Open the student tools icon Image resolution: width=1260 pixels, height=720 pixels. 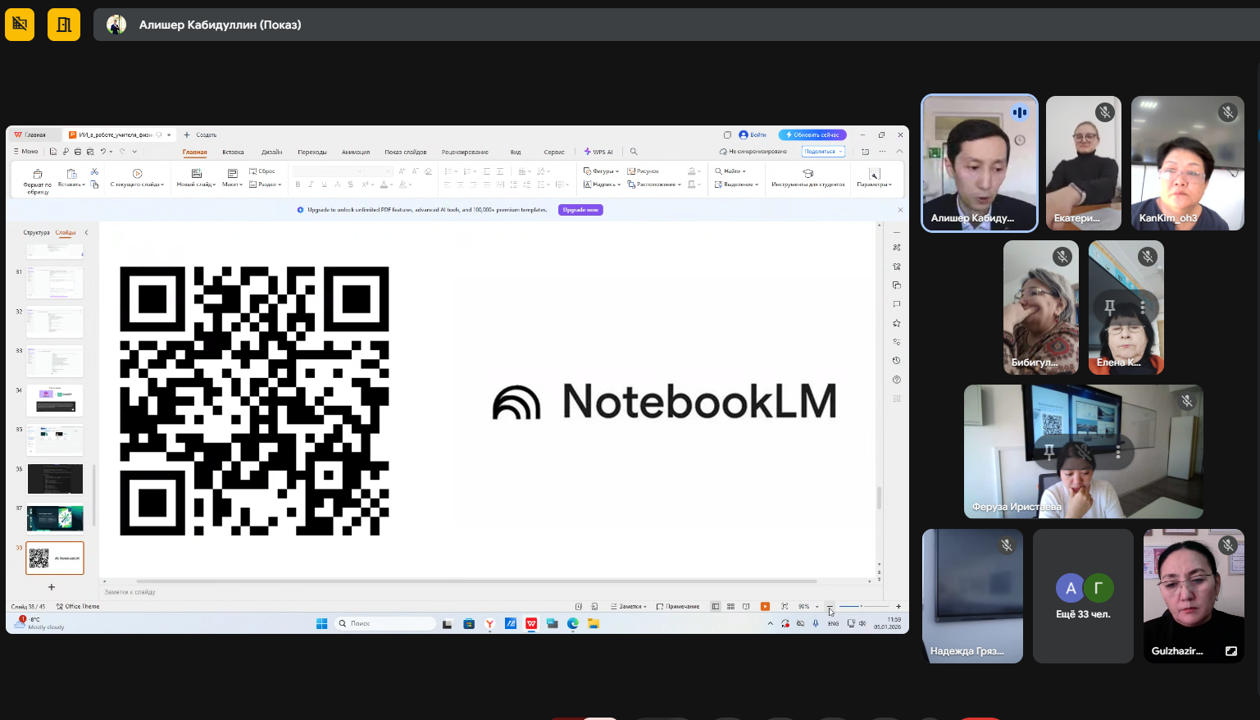(x=808, y=174)
